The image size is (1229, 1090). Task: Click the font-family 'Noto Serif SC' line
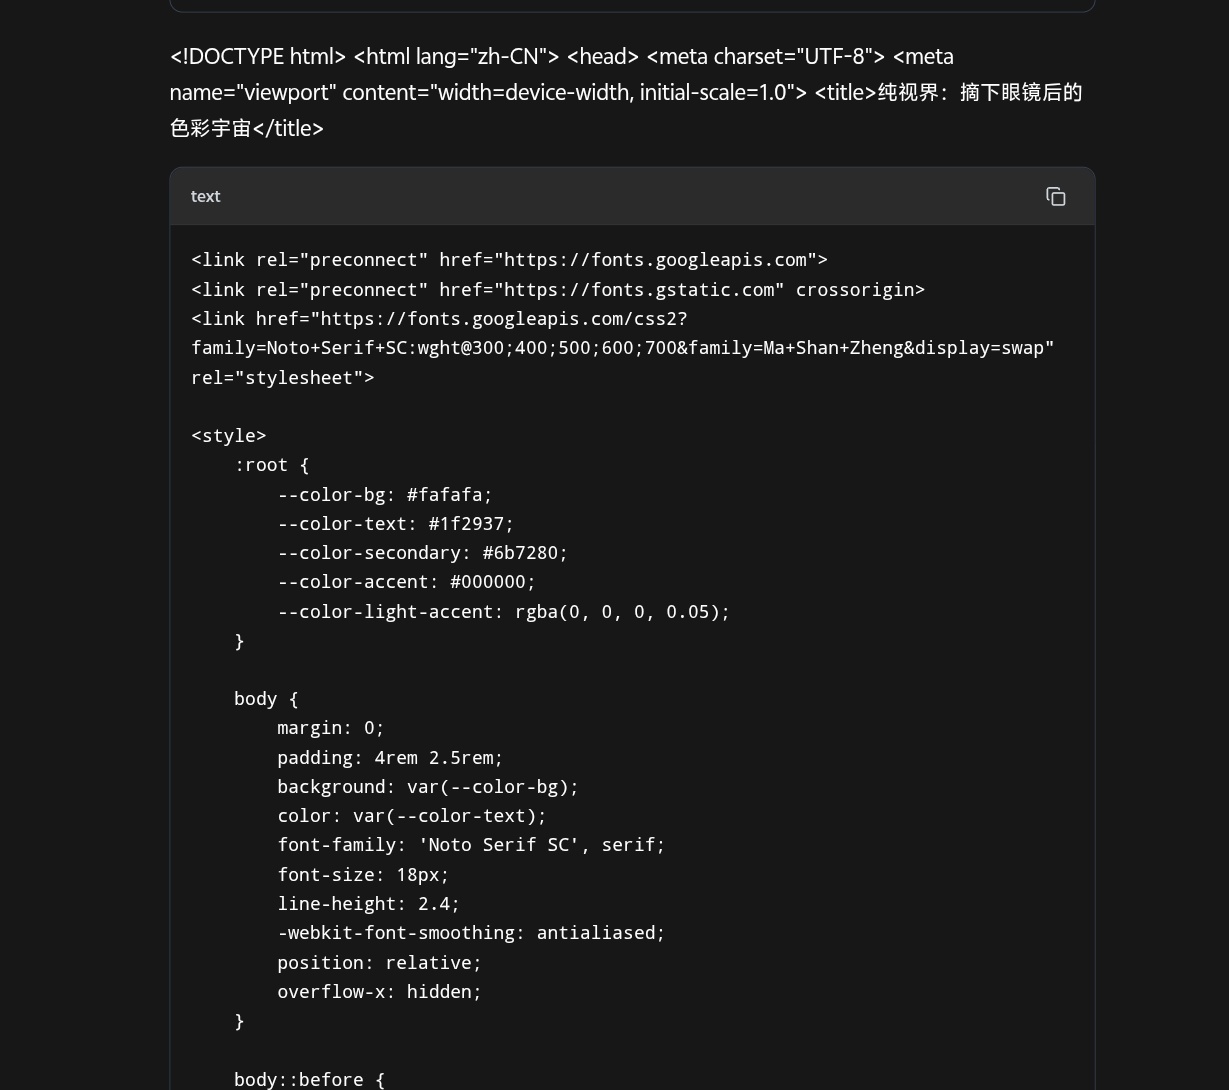click(471, 845)
